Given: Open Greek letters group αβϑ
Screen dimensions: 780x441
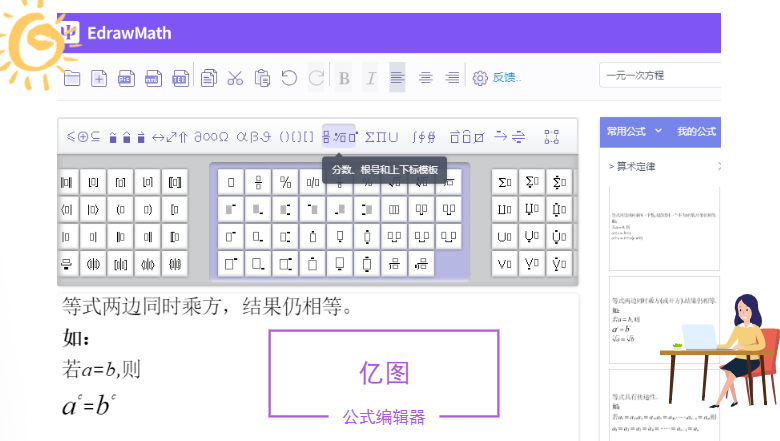Looking at the screenshot, I should point(254,137).
